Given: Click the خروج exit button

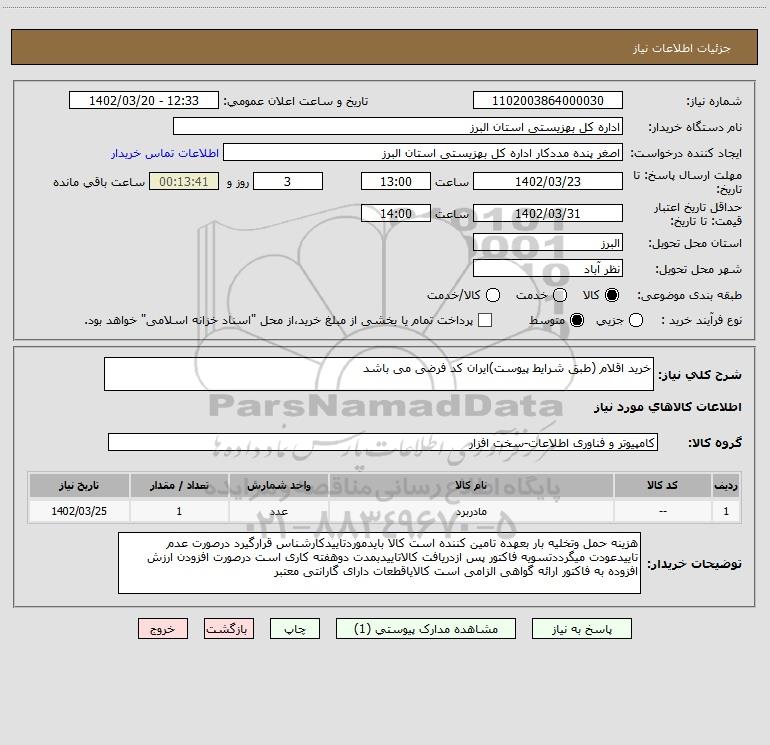Looking at the screenshot, I should coord(163,629).
